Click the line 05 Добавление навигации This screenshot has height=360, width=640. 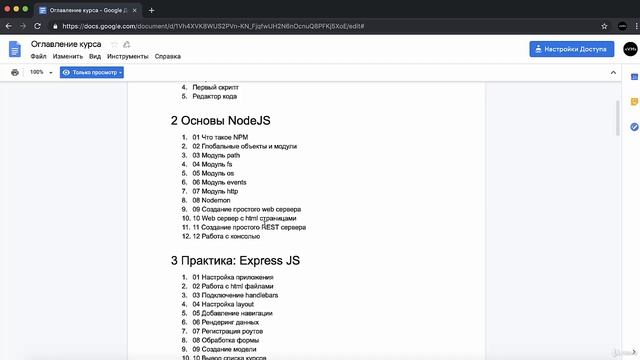[x=232, y=313]
